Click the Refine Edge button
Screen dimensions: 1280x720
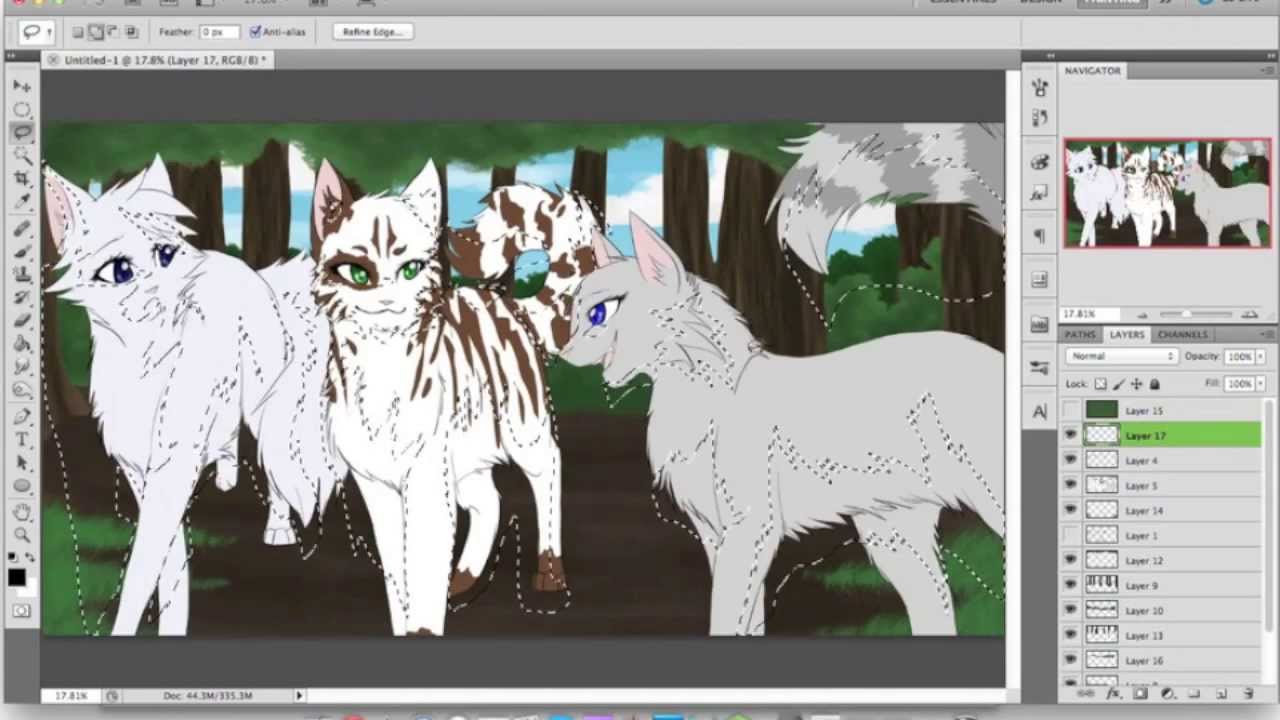pyautogui.click(x=371, y=32)
